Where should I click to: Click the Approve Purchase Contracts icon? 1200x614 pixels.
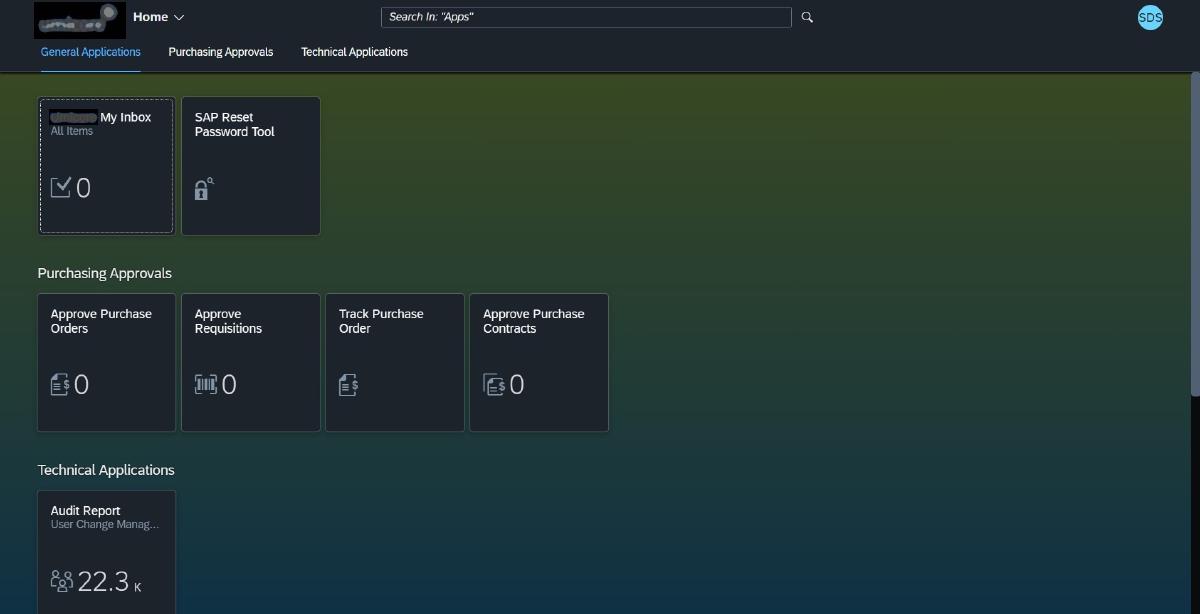click(x=494, y=385)
